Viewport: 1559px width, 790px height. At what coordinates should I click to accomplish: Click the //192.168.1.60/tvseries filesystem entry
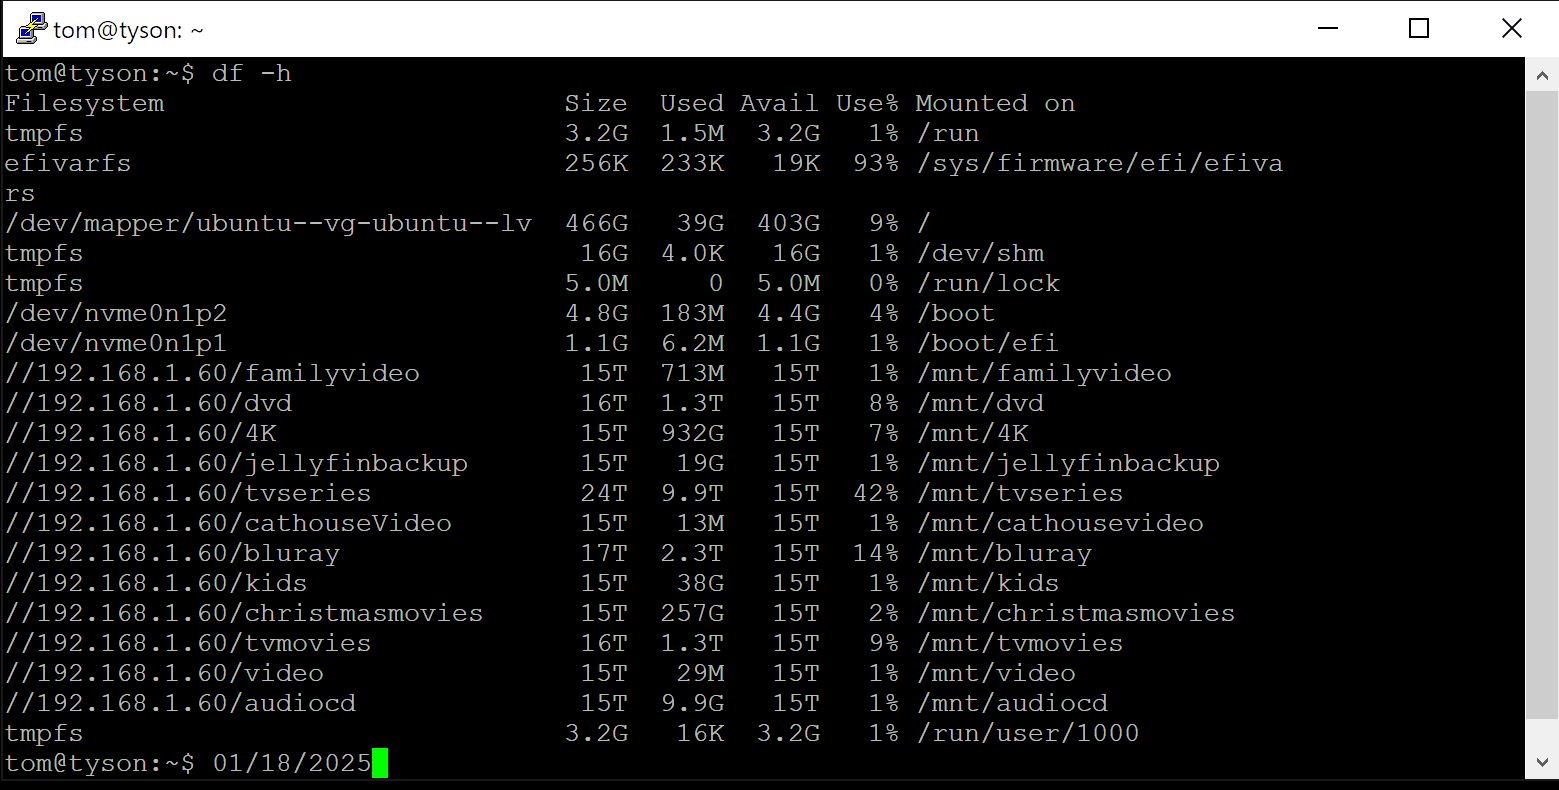pos(188,493)
